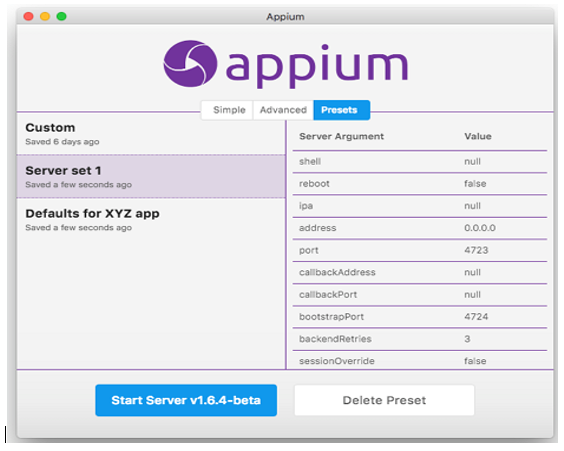The image size is (564, 451).
Task: Switch to the Simple tab
Action: (x=229, y=110)
